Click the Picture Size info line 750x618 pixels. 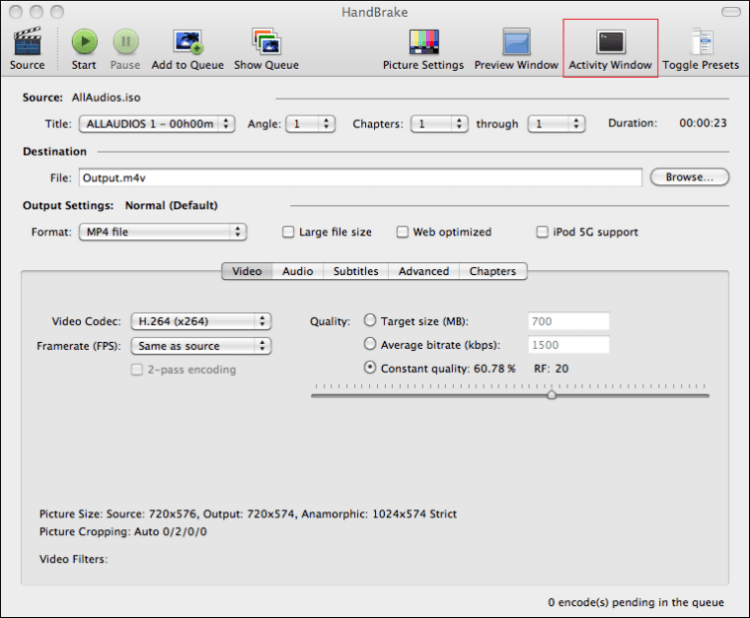248,514
